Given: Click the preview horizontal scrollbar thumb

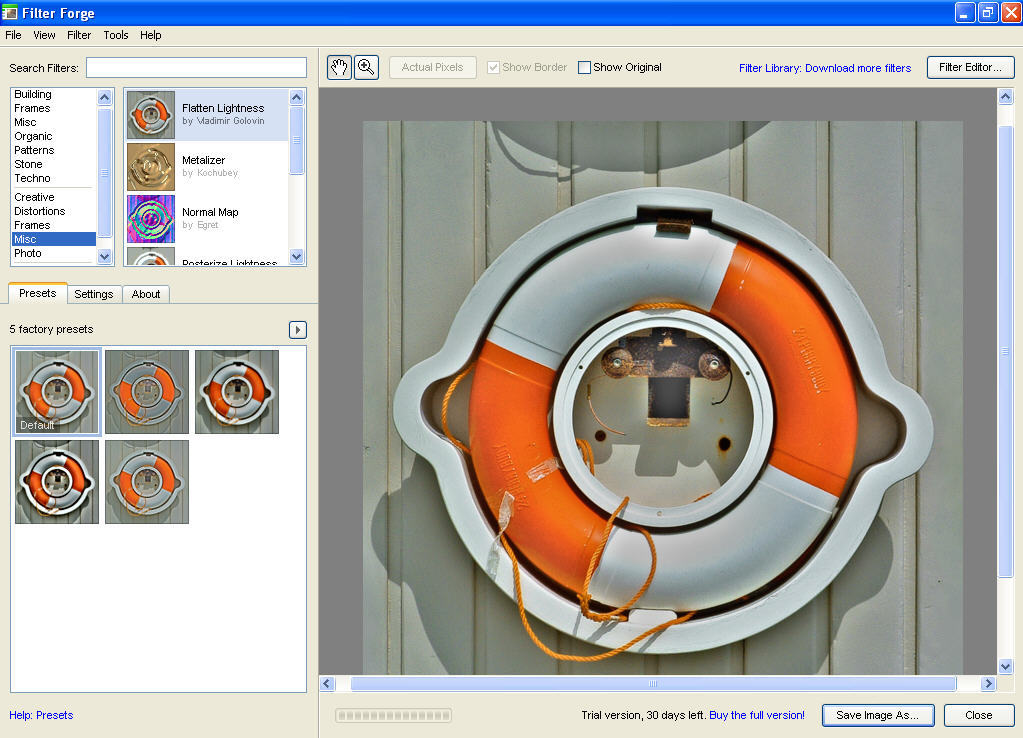Looking at the screenshot, I should 653,683.
